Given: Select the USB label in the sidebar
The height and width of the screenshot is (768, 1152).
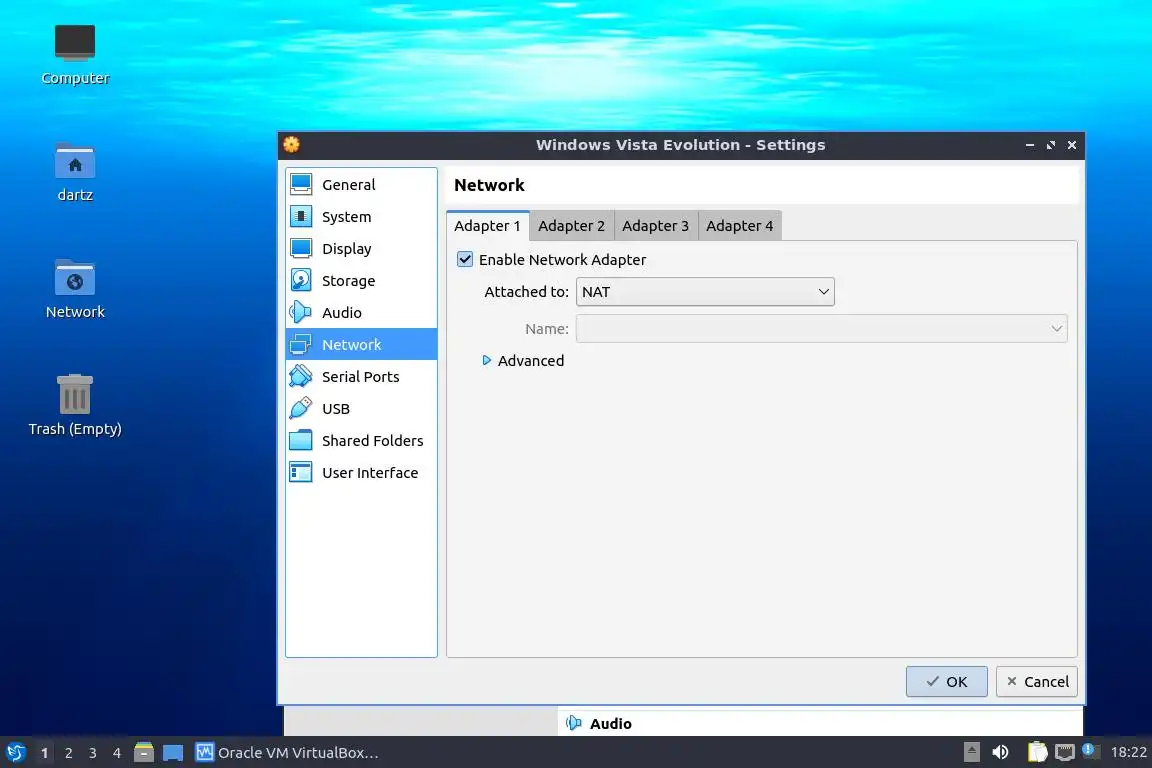Looking at the screenshot, I should 336,409.
